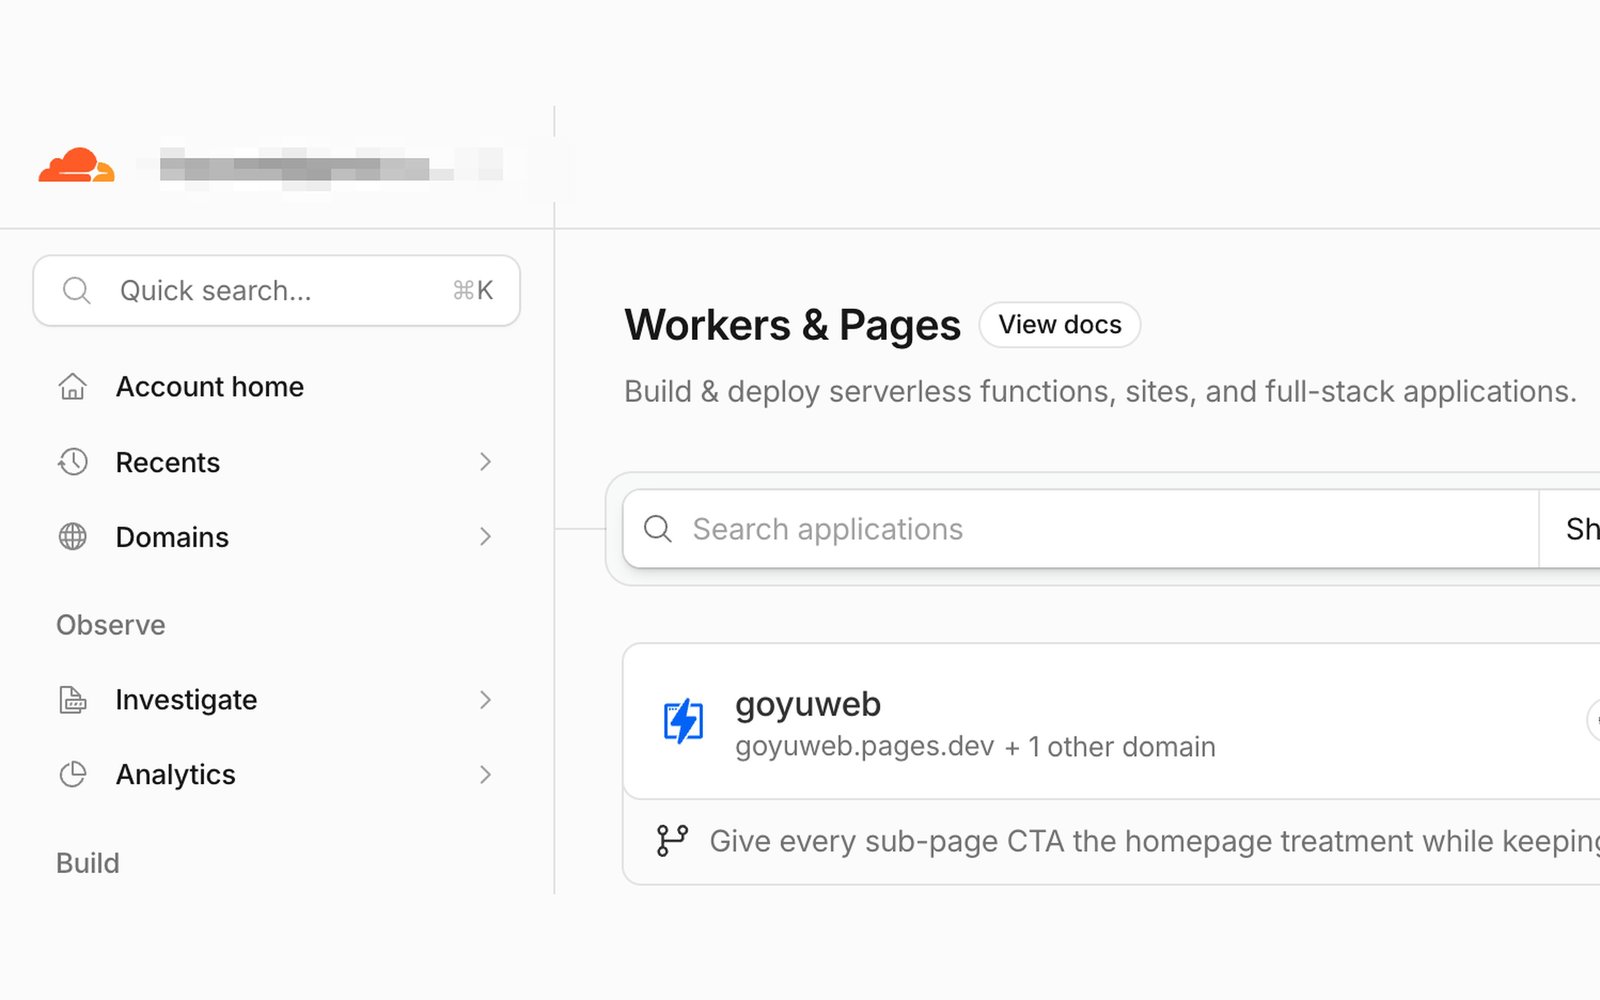Open the 'Give every sub-page CTA' commit message
The image size is (1600, 1000).
[x=1155, y=841]
